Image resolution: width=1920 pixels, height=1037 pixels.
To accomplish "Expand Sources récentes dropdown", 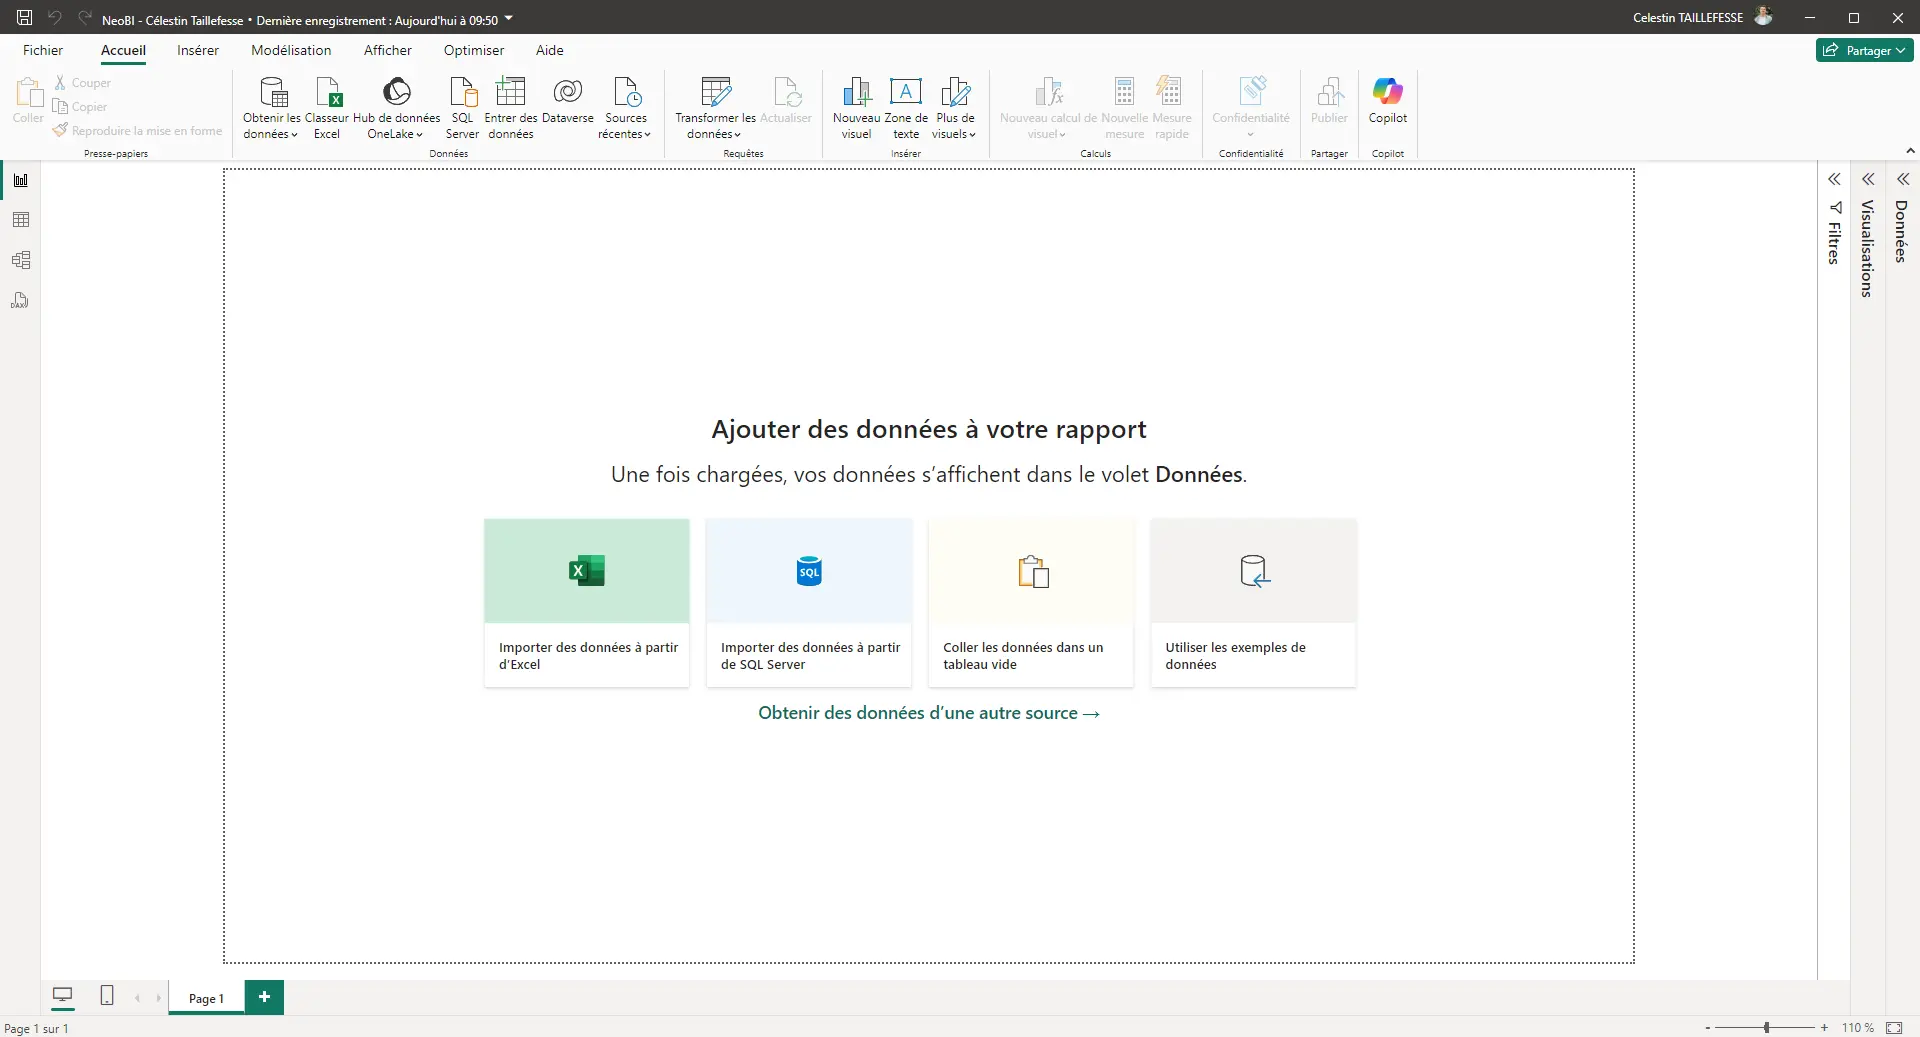I will click(x=626, y=108).
